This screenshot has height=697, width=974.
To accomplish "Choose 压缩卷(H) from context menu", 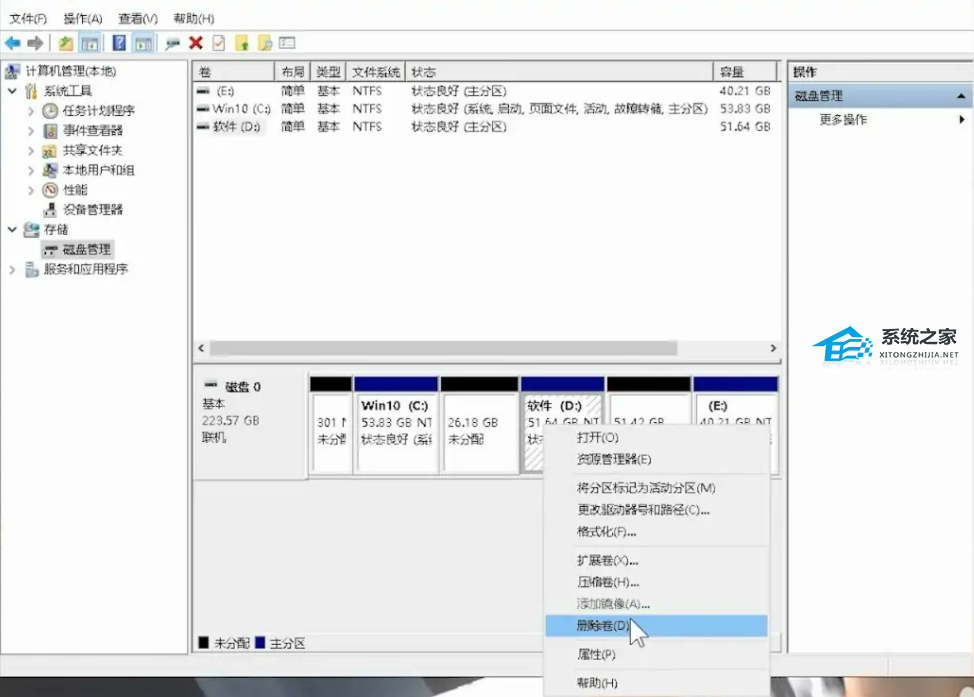I will [657, 582].
